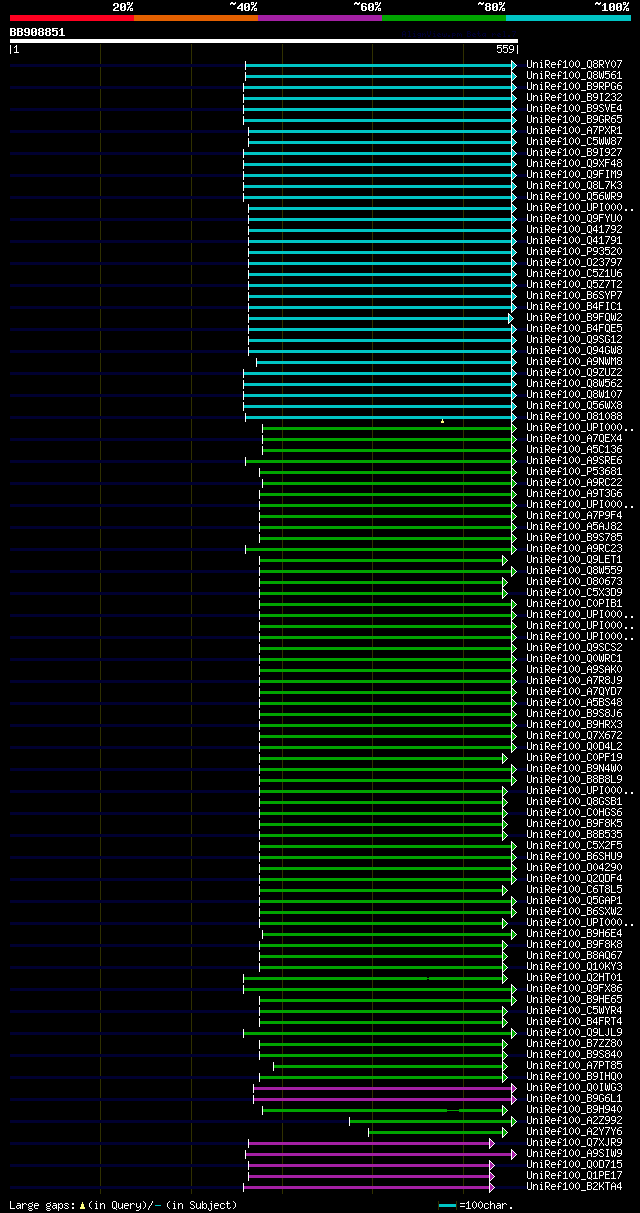
Task: Click the purple alignment bar for B9G6L1
Action: coord(384,1098)
